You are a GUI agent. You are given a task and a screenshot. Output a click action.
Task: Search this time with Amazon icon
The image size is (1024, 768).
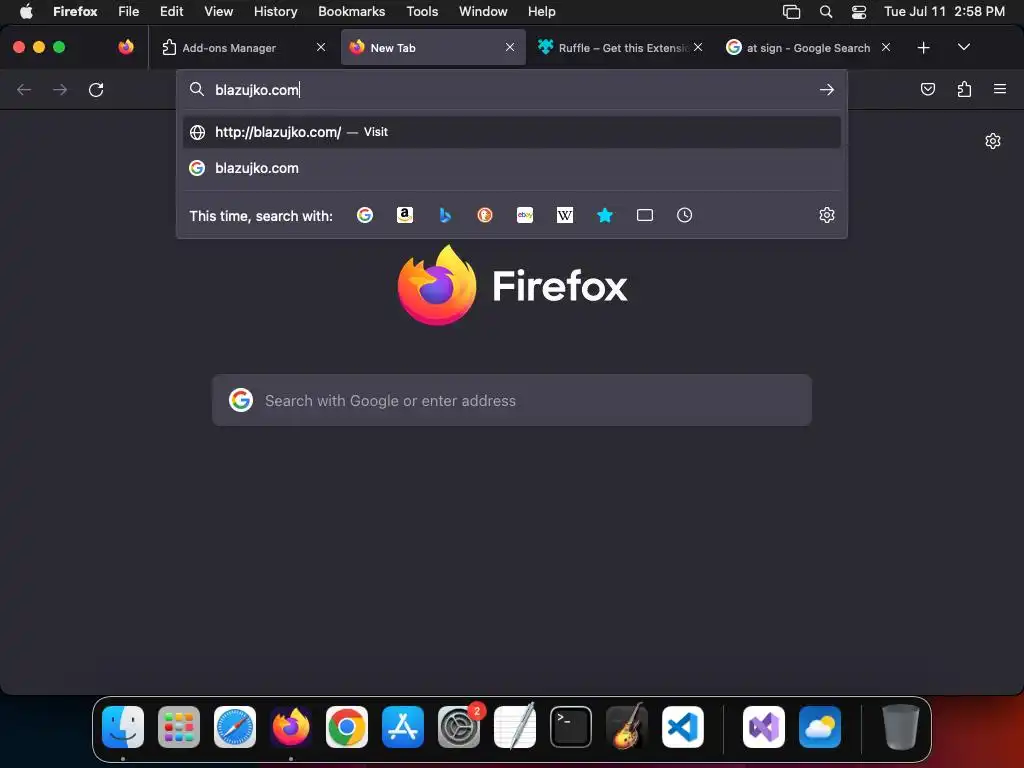[405, 215]
